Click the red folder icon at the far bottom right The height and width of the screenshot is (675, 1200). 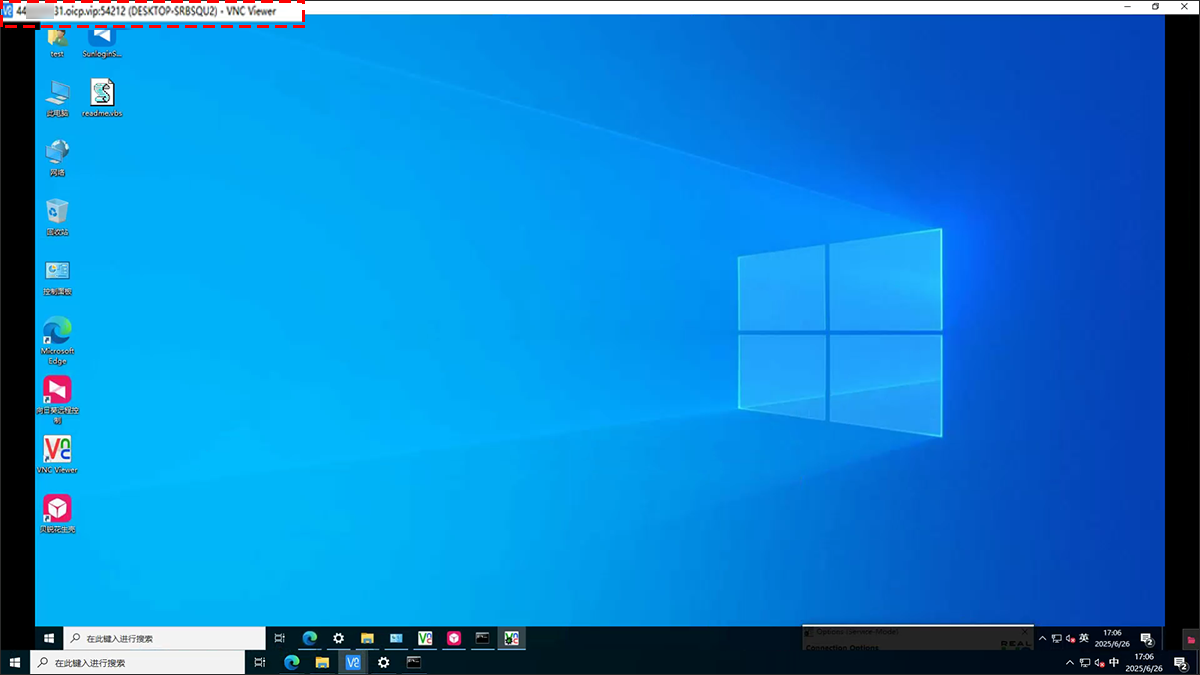pos(1190,638)
